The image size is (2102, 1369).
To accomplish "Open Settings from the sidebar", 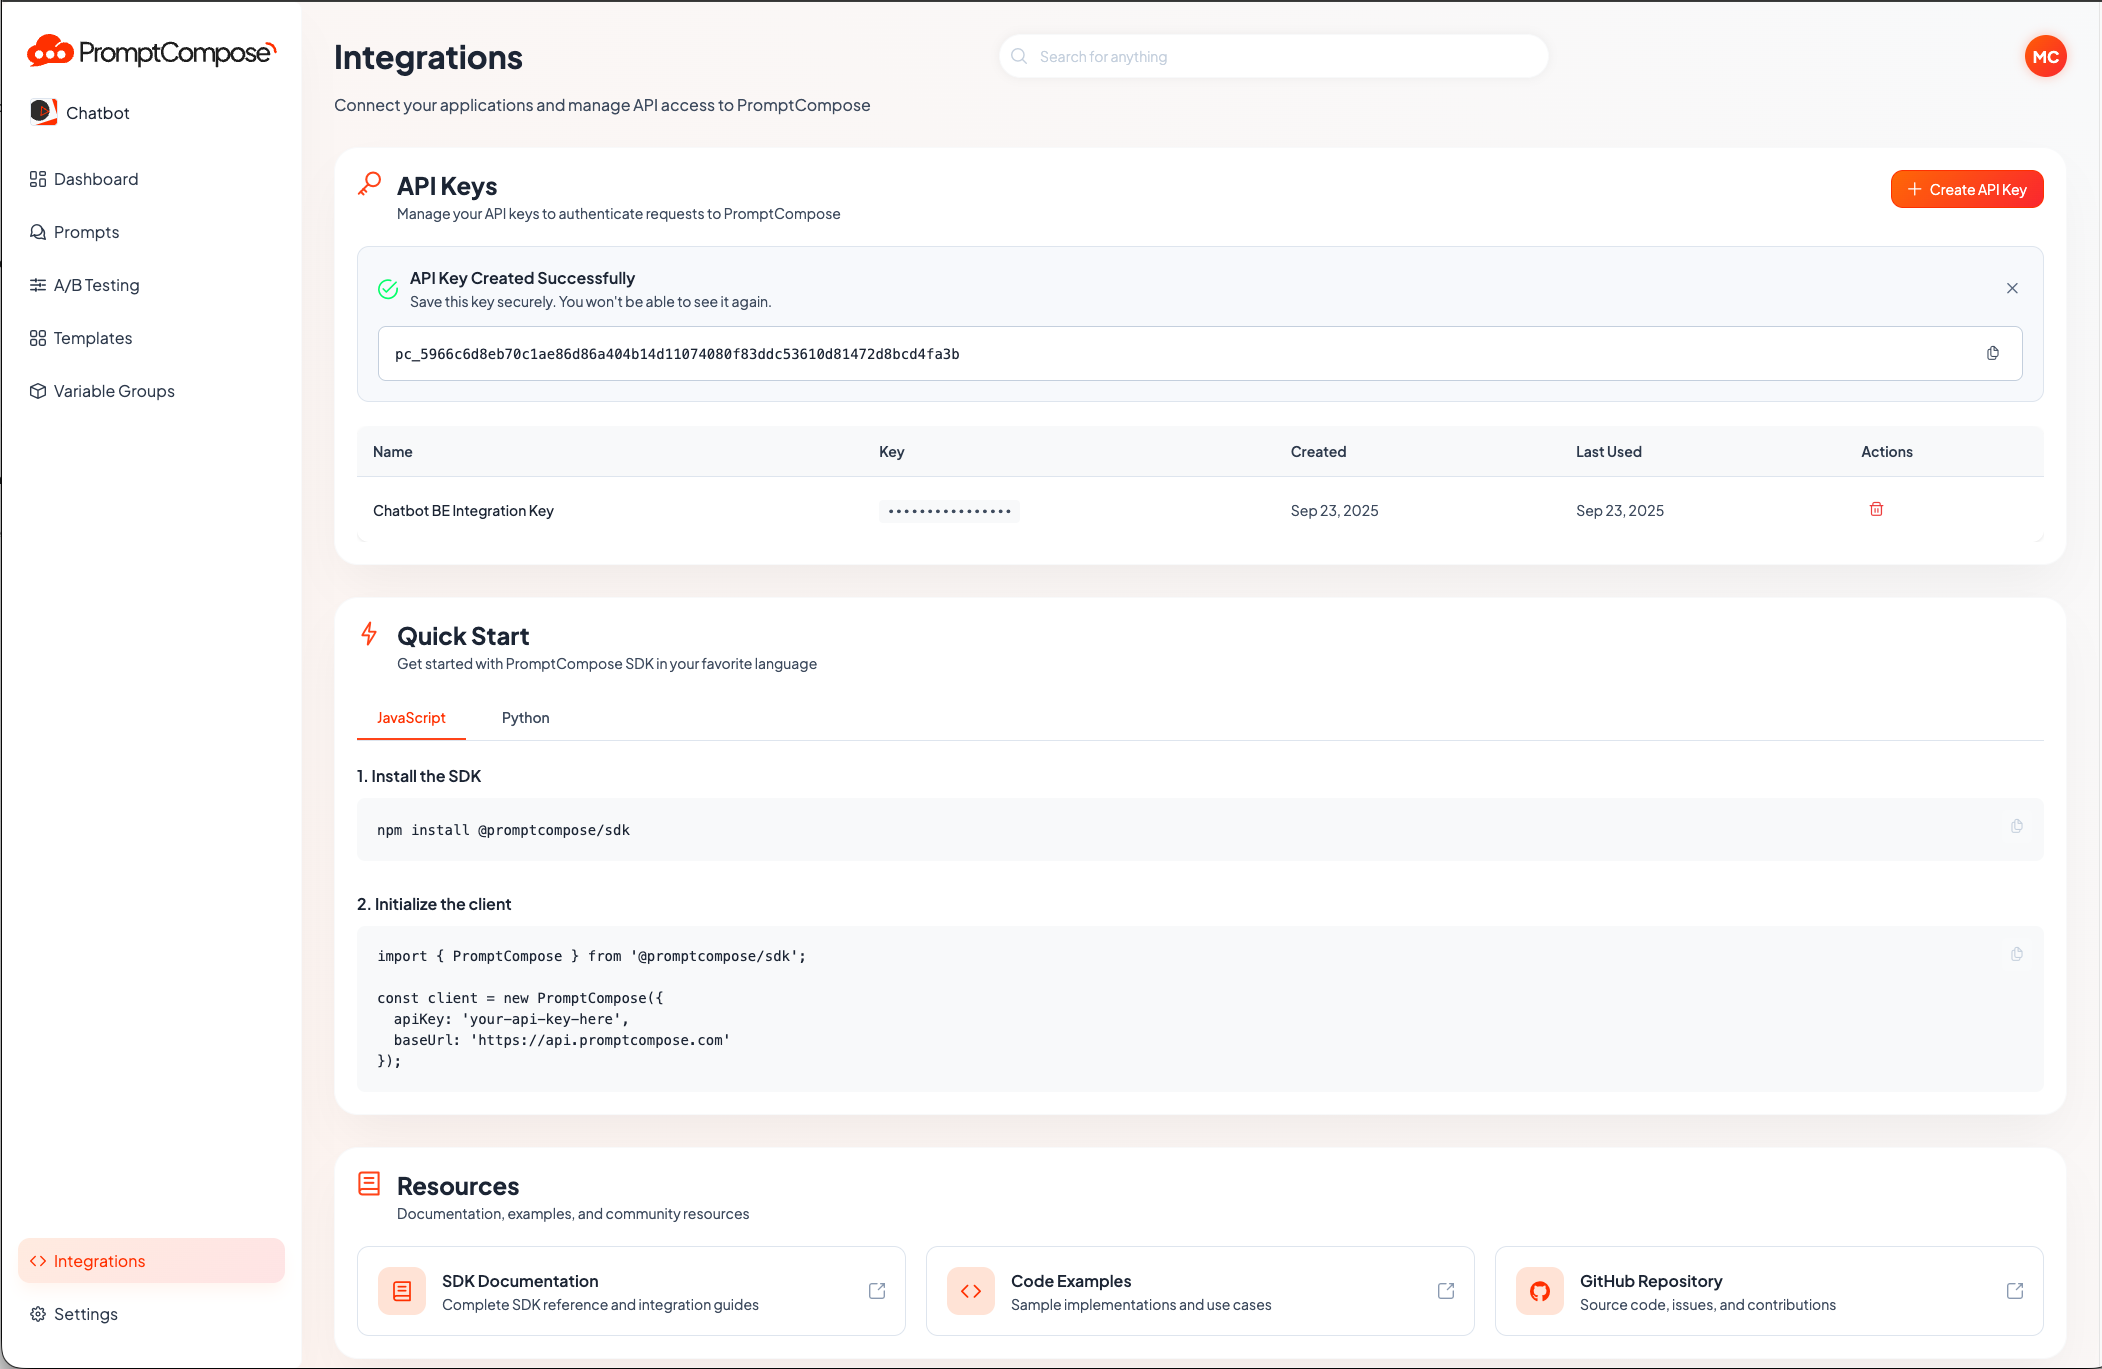I will pos(85,1313).
